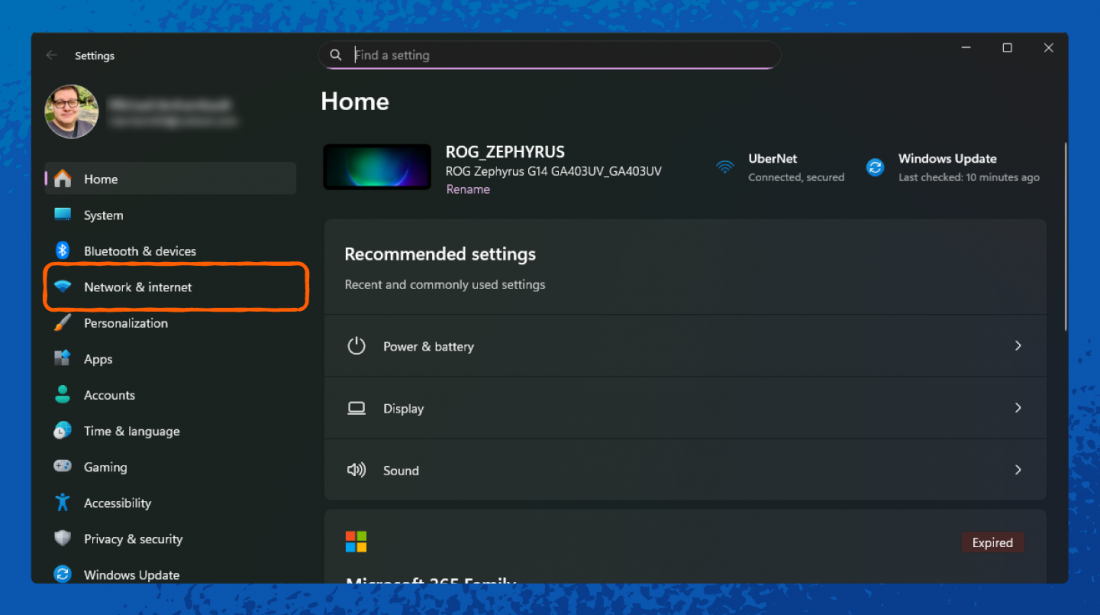
Task: Expand the Power & battery setting chevron
Action: pyautogui.click(x=1018, y=346)
